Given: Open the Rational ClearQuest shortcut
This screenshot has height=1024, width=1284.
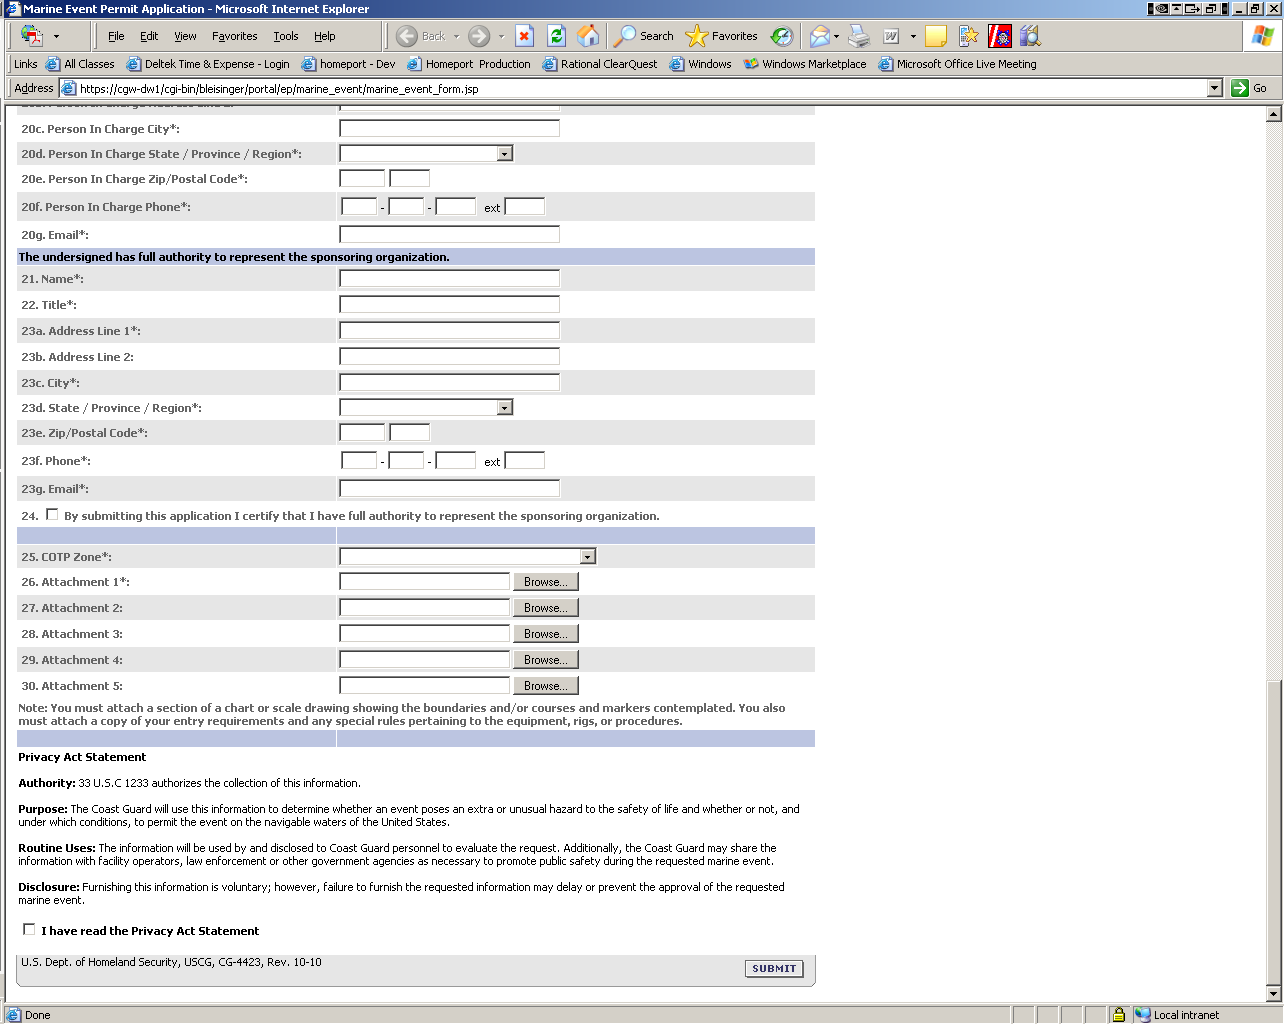Looking at the screenshot, I should [600, 64].
